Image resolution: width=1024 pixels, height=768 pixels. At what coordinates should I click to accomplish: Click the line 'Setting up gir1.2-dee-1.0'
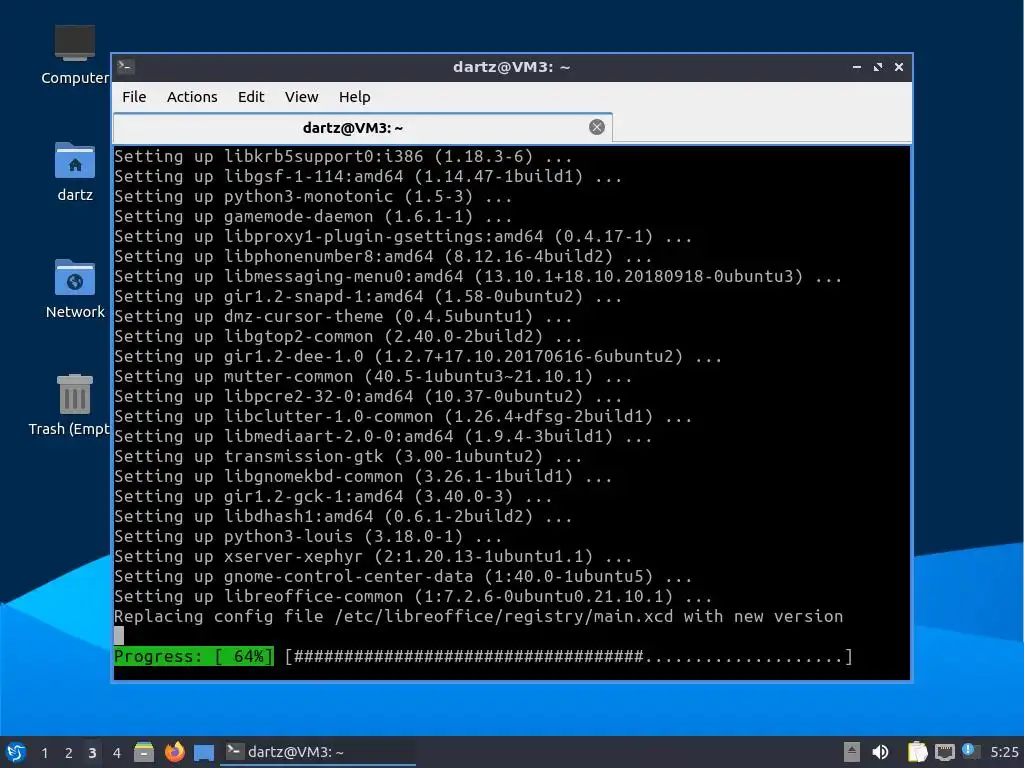coord(418,357)
